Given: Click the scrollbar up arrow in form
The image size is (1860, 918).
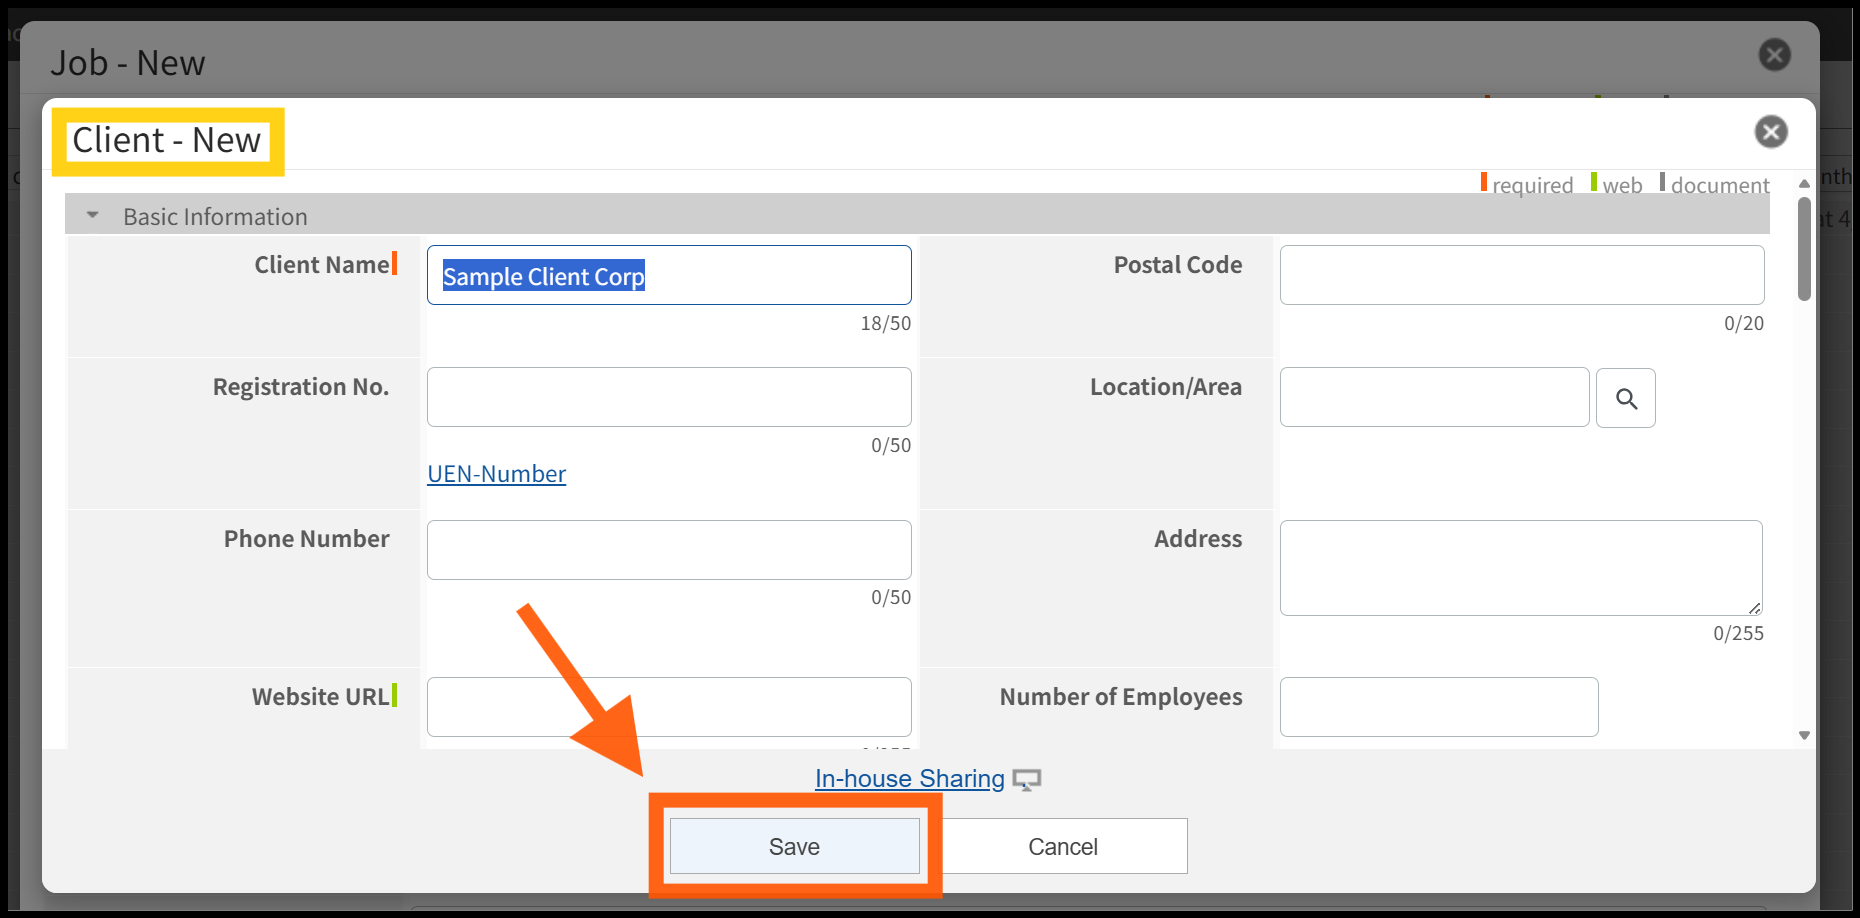Looking at the screenshot, I should point(1804,184).
